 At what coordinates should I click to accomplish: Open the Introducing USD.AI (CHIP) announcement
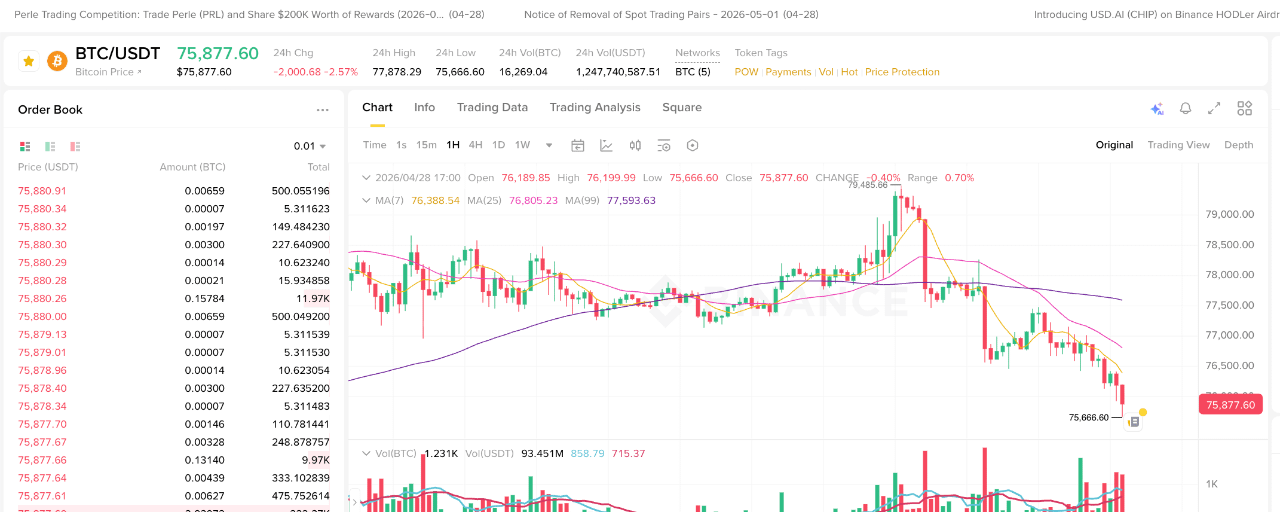(x=1157, y=15)
